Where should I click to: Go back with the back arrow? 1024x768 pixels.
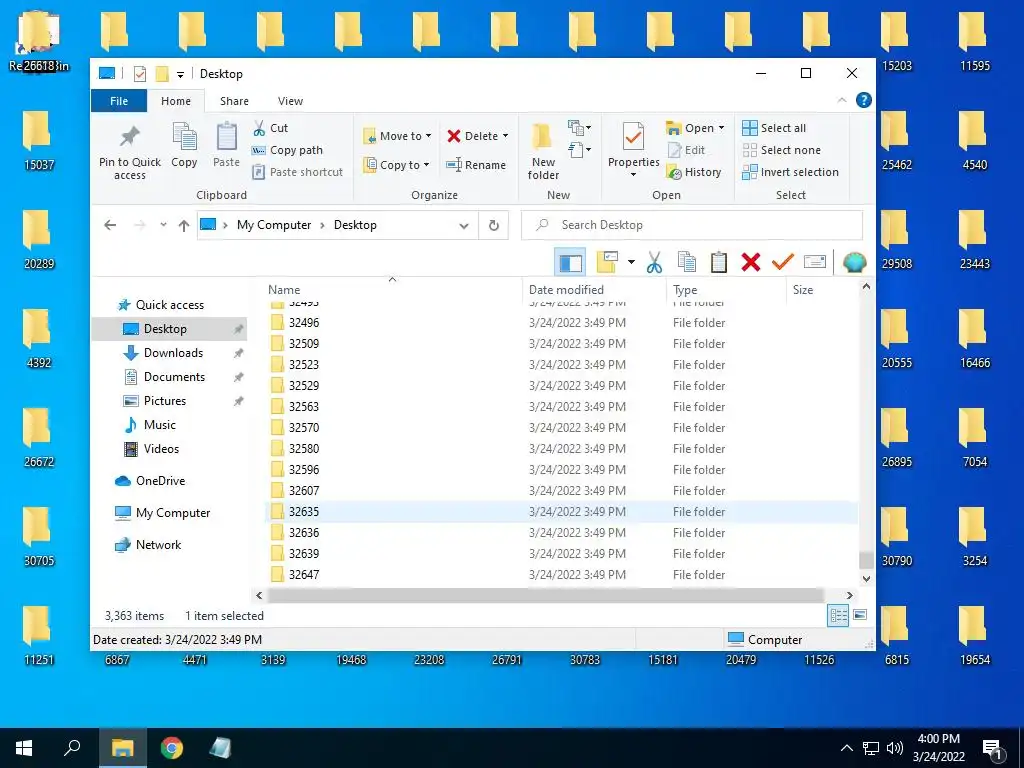(x=110, y=225)
